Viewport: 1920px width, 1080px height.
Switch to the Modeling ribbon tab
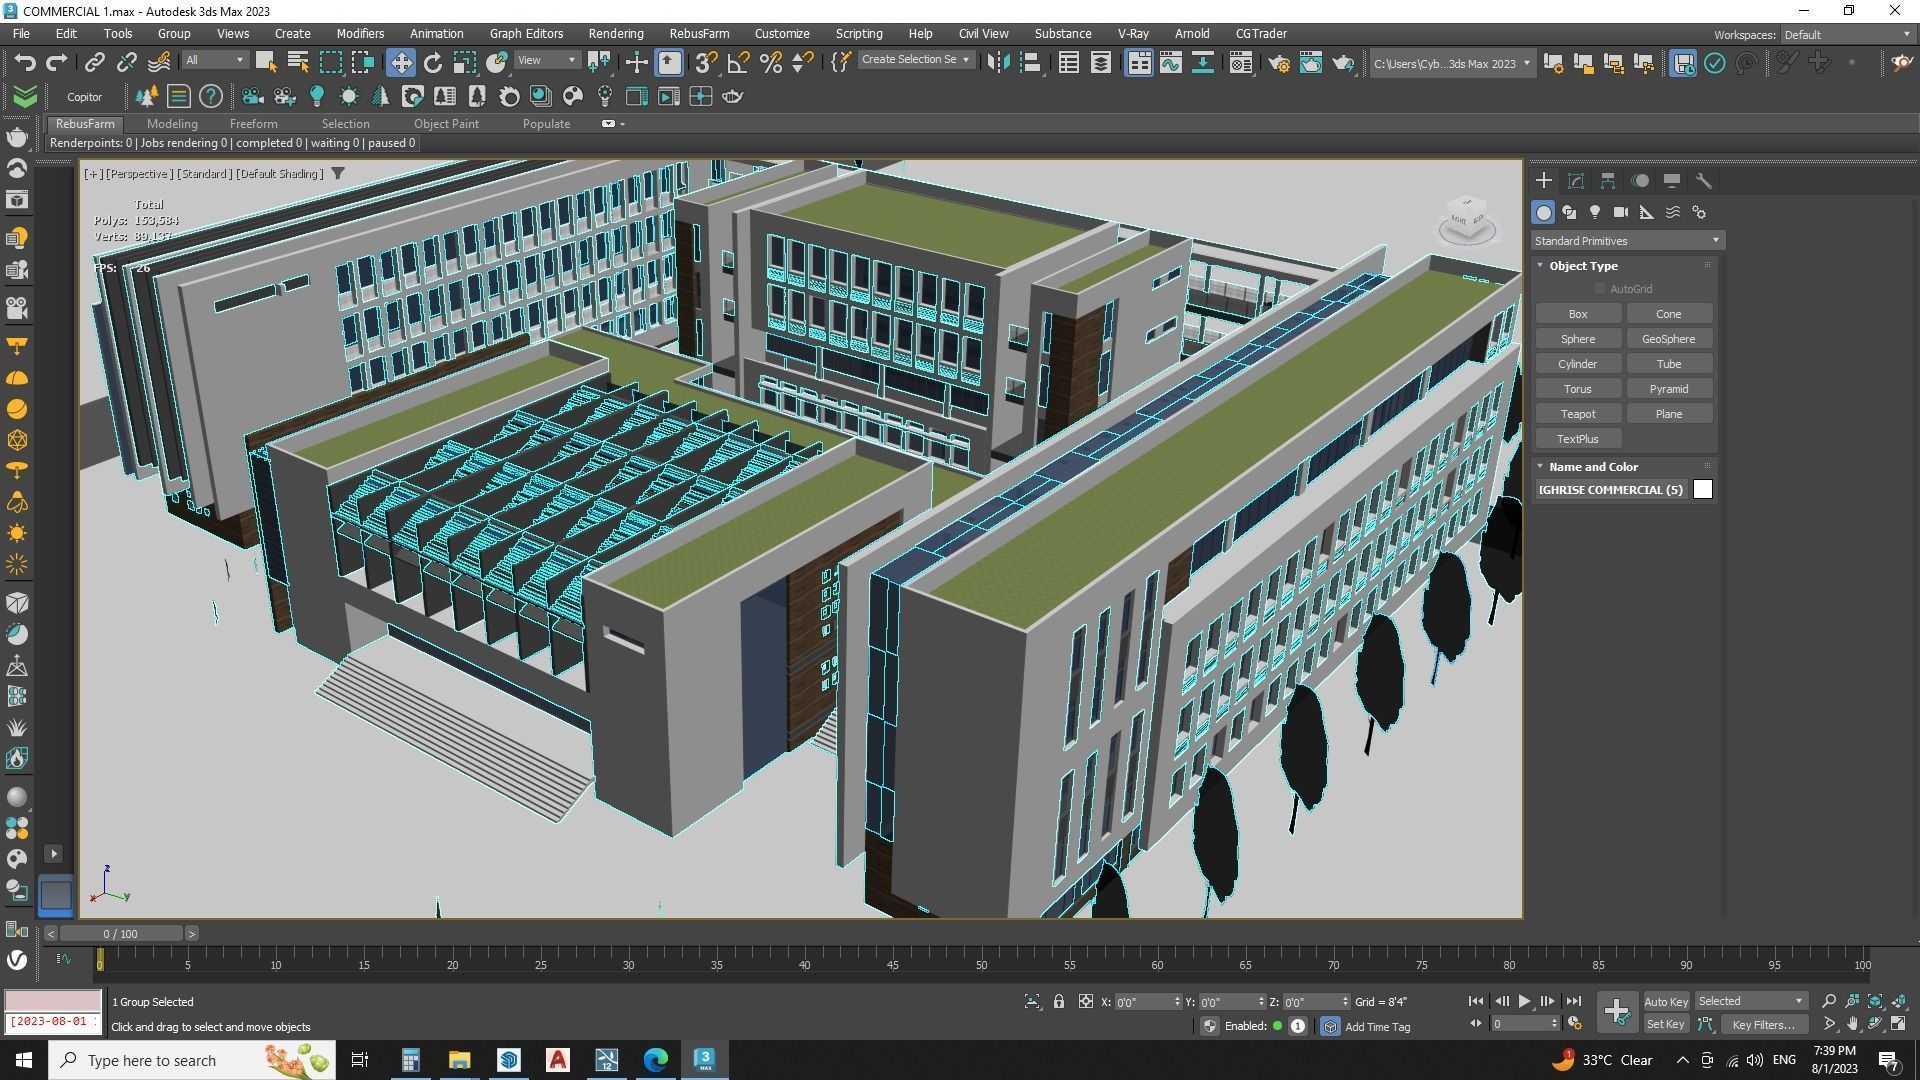(172, 124)
